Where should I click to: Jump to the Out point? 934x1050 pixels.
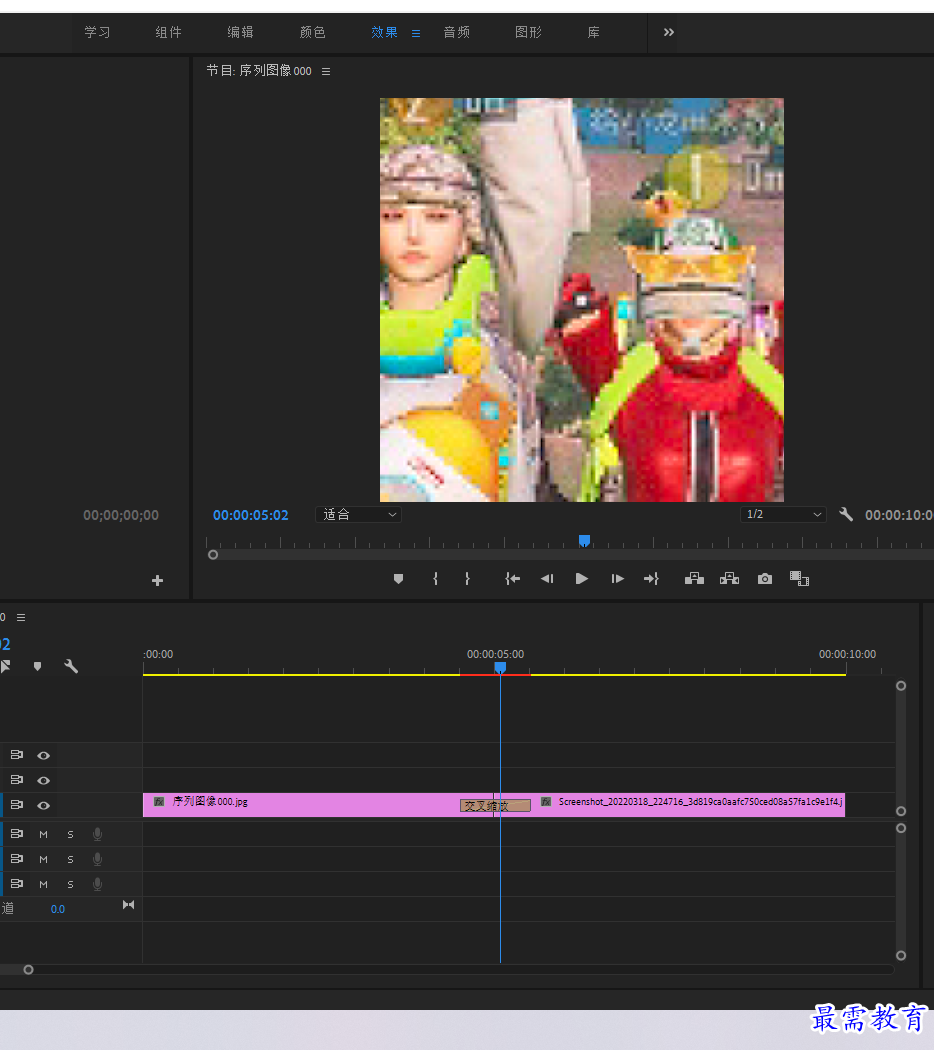(x=651, y=579)
